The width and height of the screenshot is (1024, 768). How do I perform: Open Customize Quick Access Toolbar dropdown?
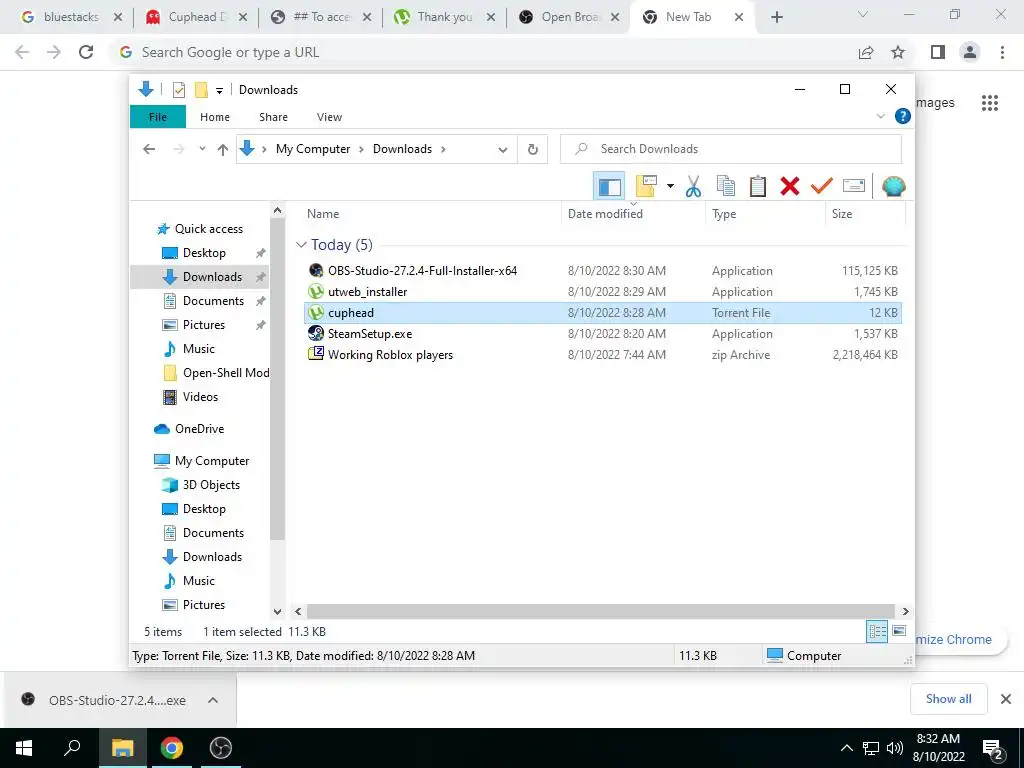pos(219,91)
